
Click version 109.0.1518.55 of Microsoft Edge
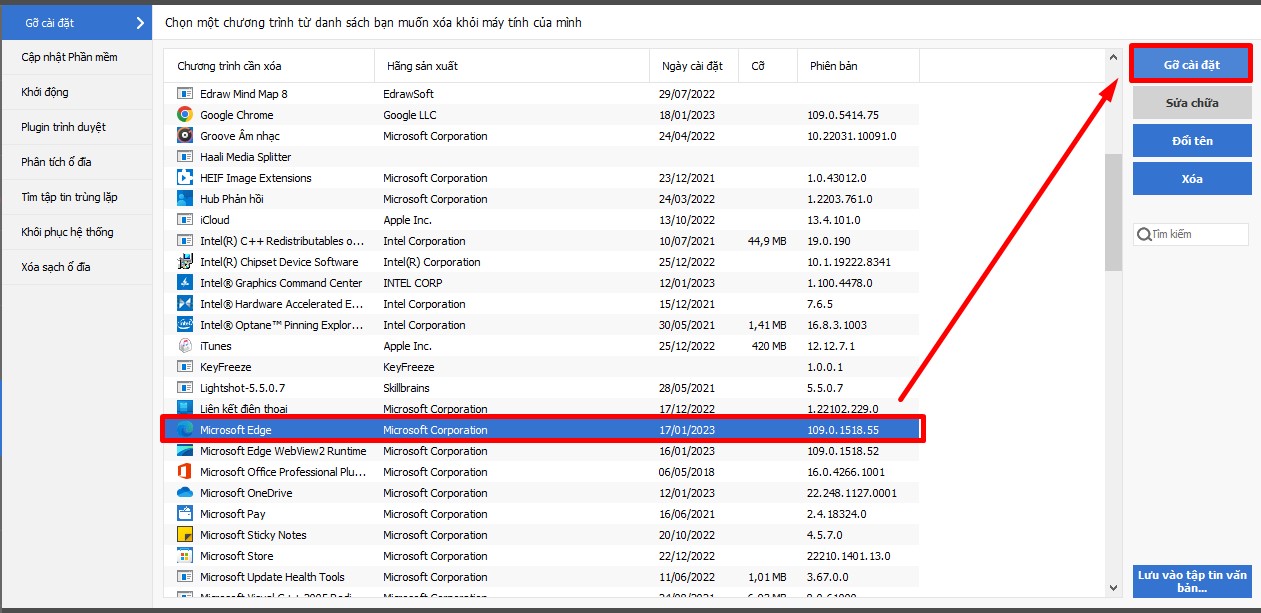(843, 430)
